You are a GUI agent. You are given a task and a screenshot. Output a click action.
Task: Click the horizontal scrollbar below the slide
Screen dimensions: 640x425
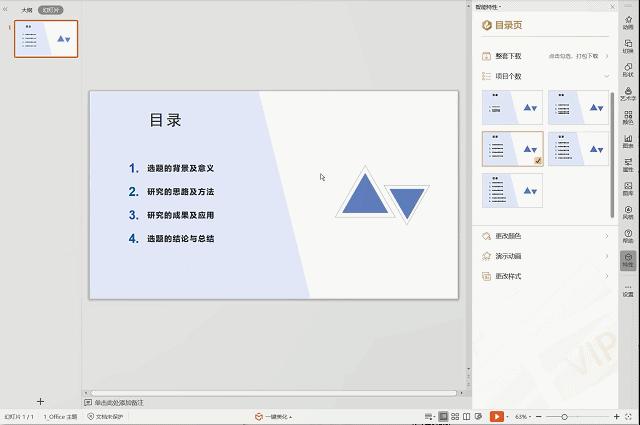point(273,393)
